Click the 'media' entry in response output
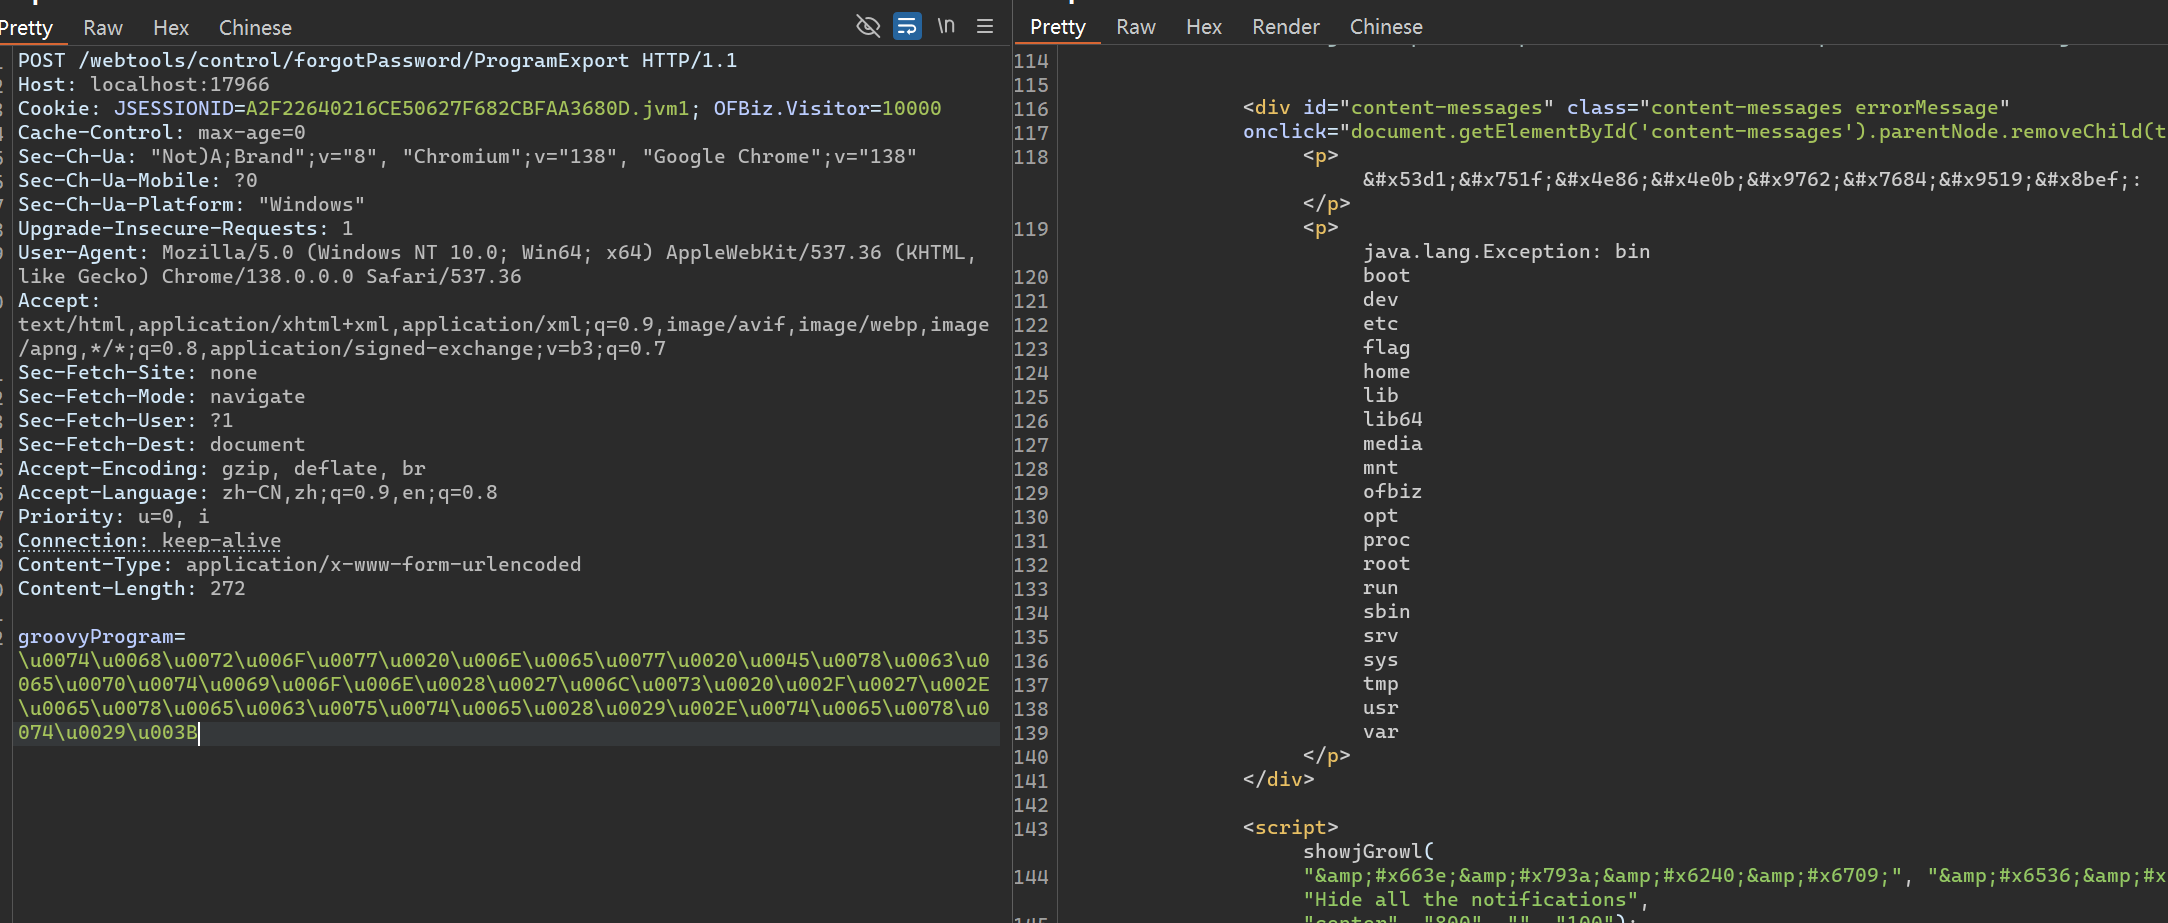The width and height of the screenshot is (2168, 923). pyautogui.click(x=1392, y=444)
